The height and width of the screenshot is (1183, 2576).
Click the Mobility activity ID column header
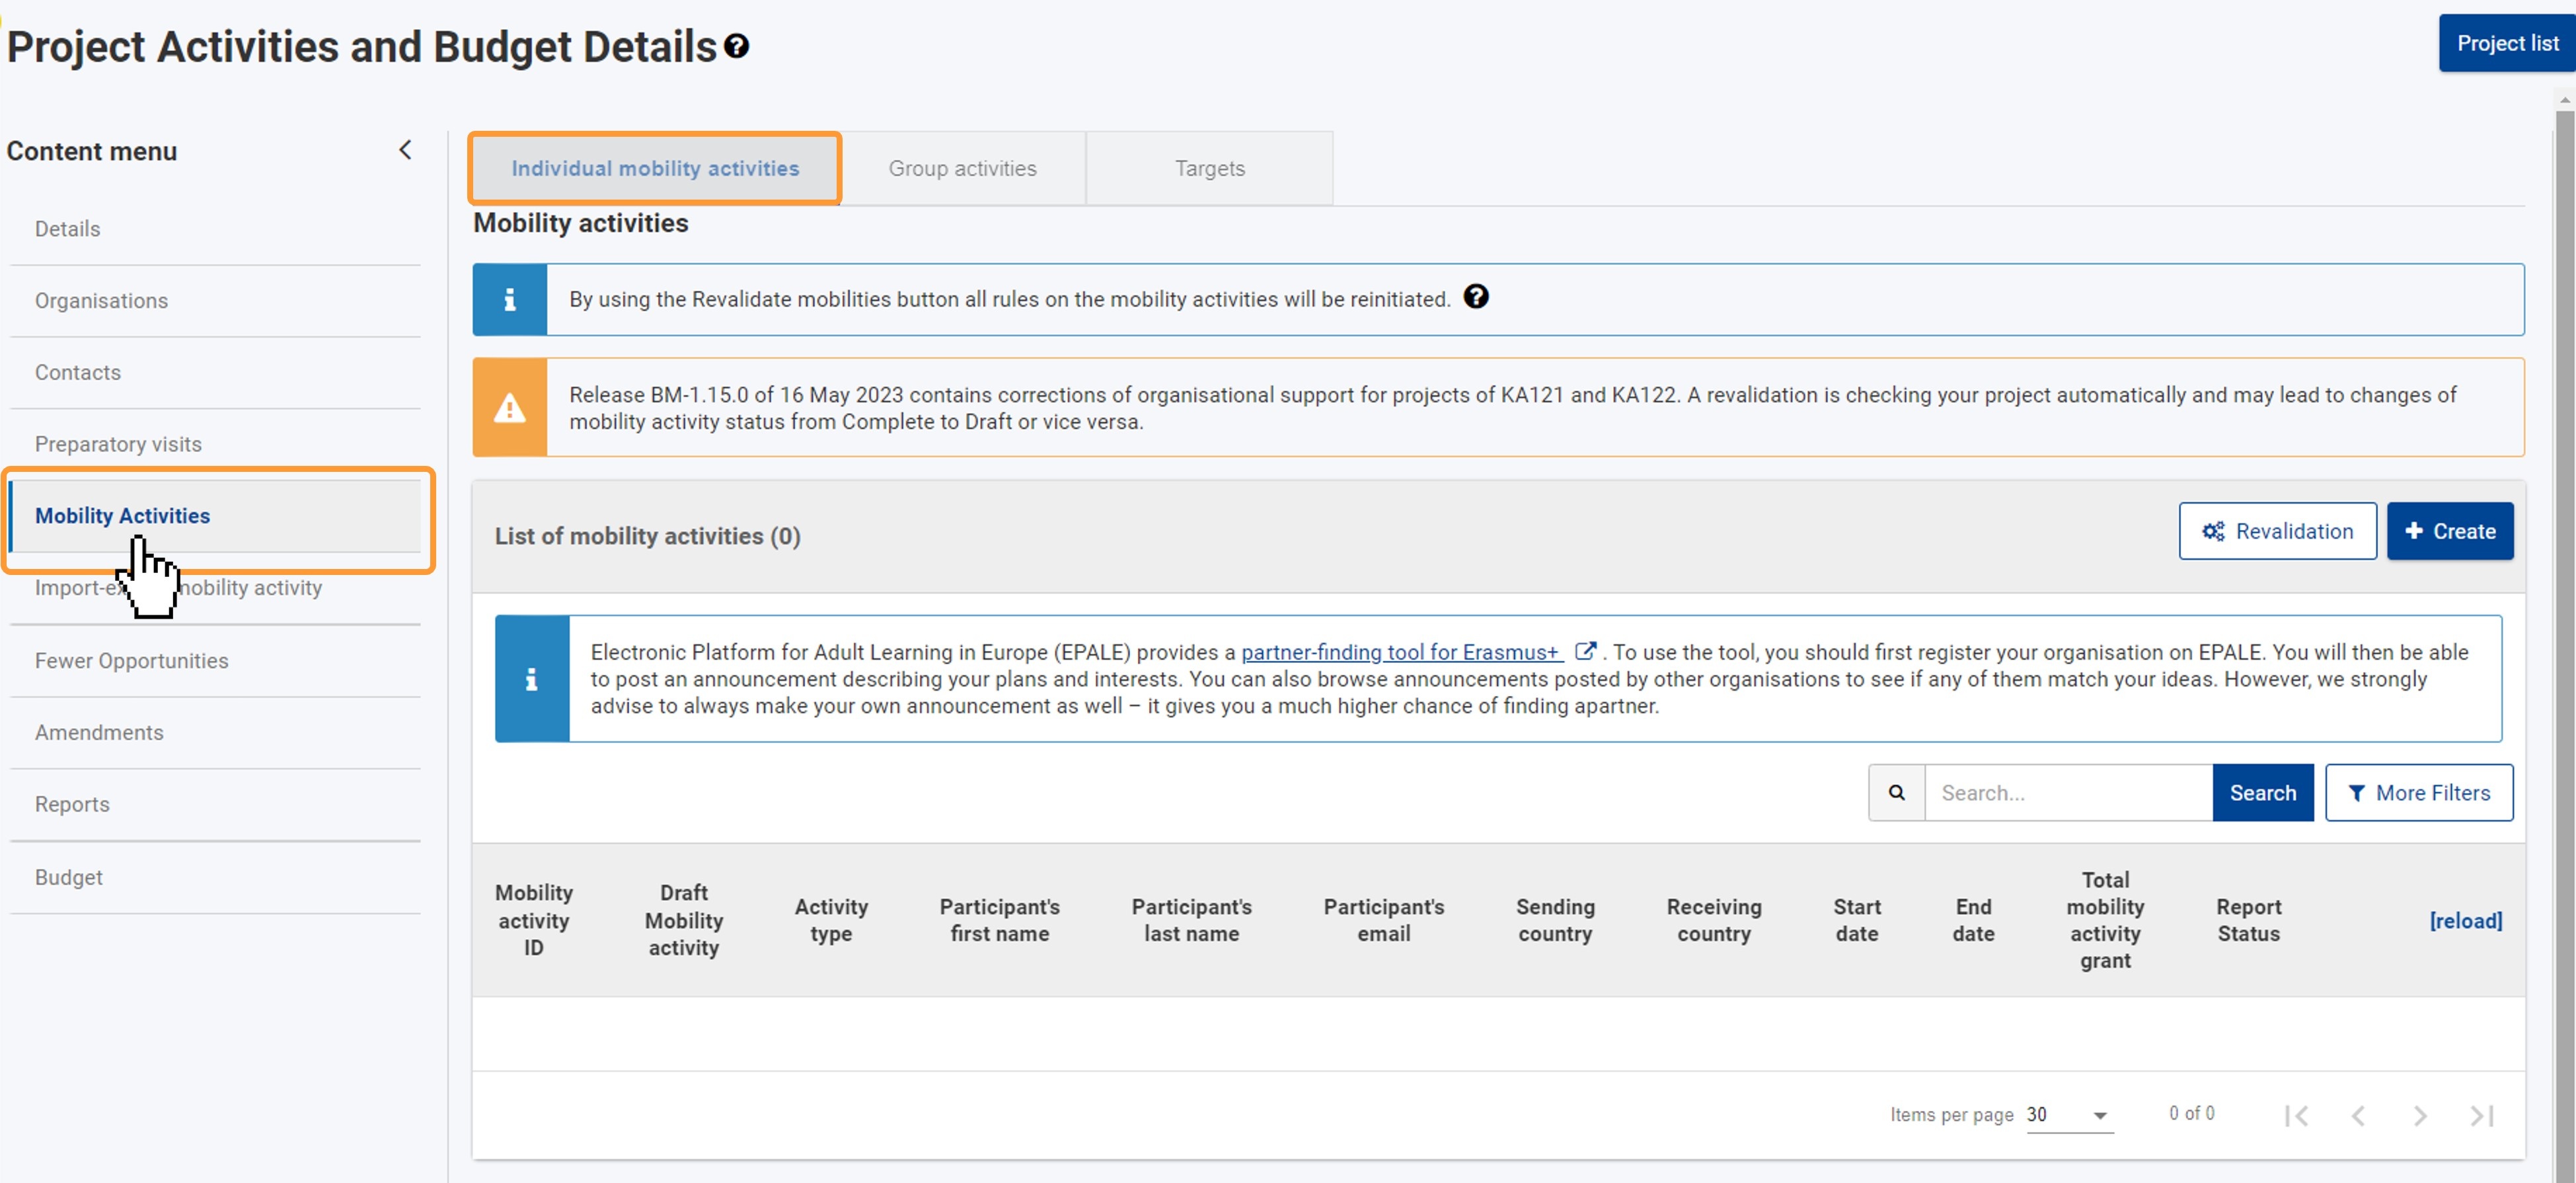(x=534, y=920)
